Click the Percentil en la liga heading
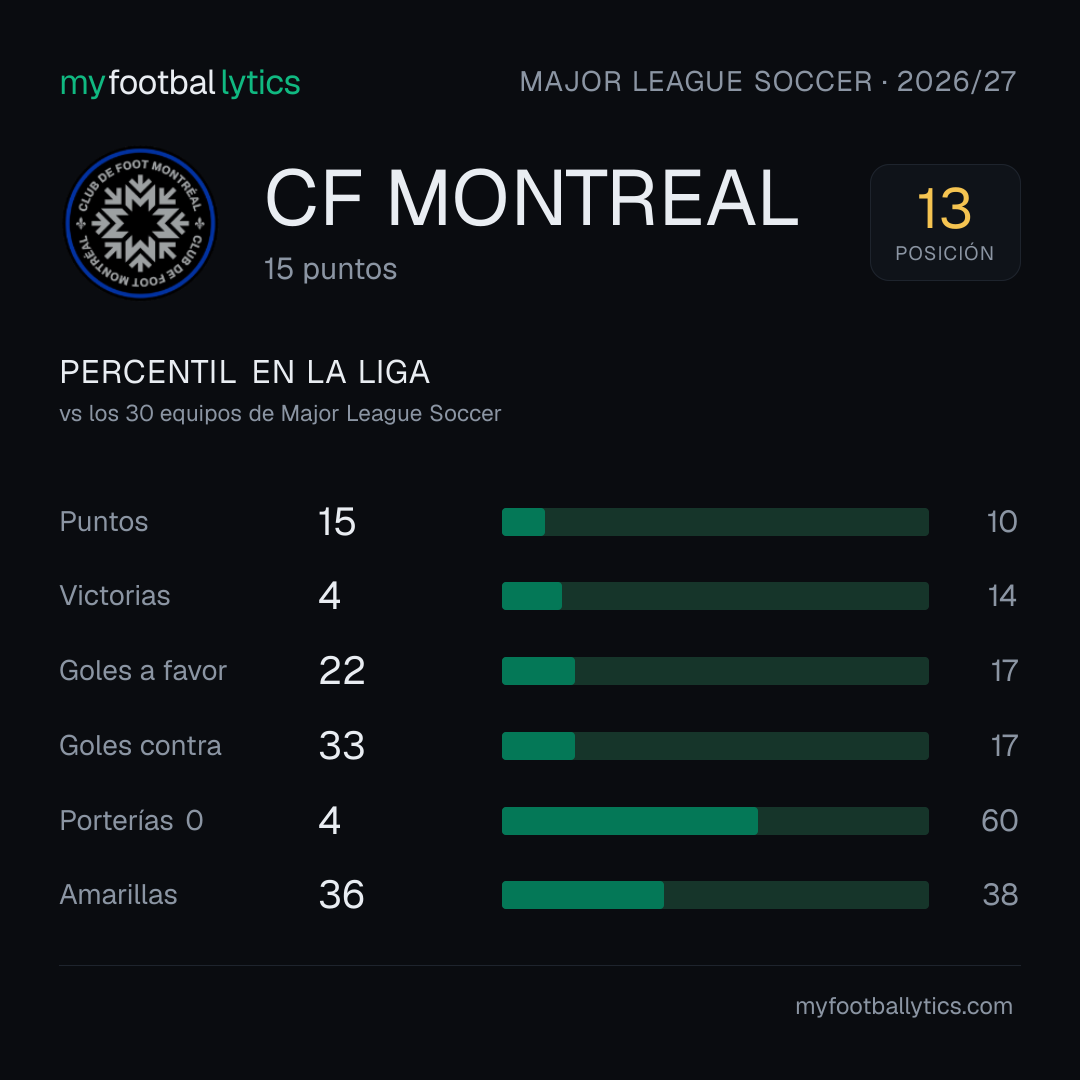The height and width of the screenshot is (1080, 1080). coord(245,373)
